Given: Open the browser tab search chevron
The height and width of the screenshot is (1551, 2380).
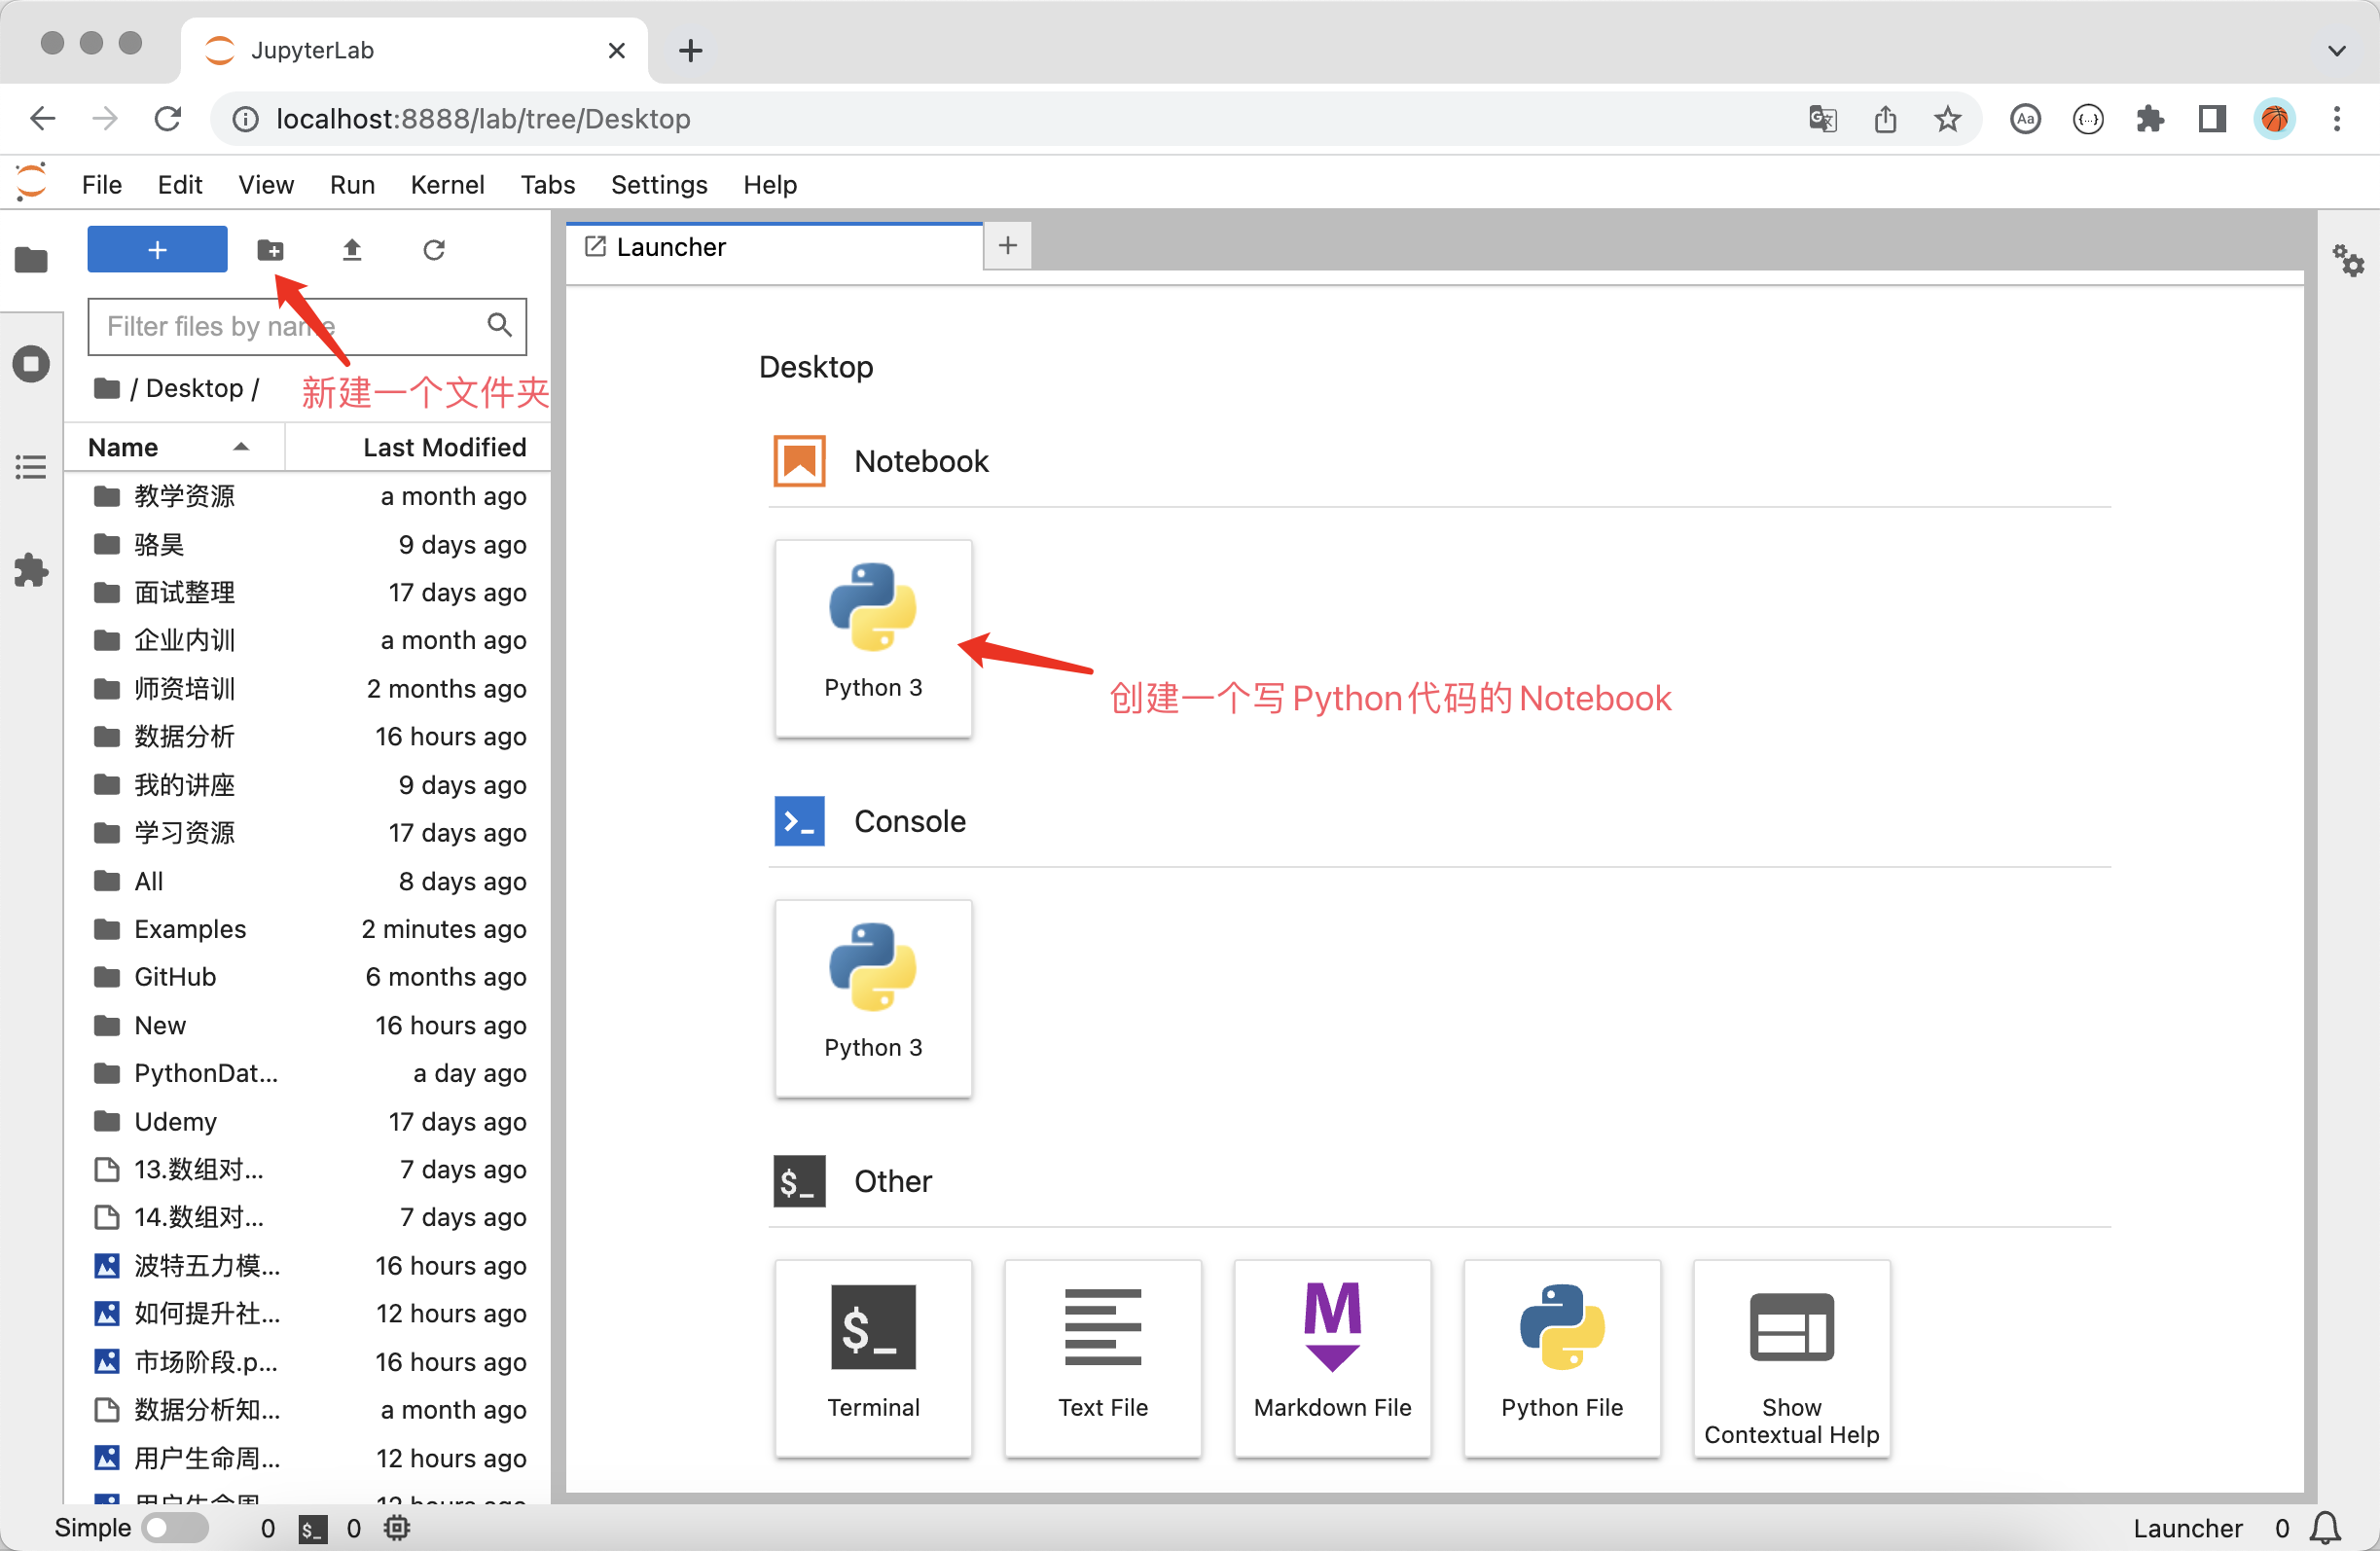Looking at the screenshot, I should [2337, 50].
